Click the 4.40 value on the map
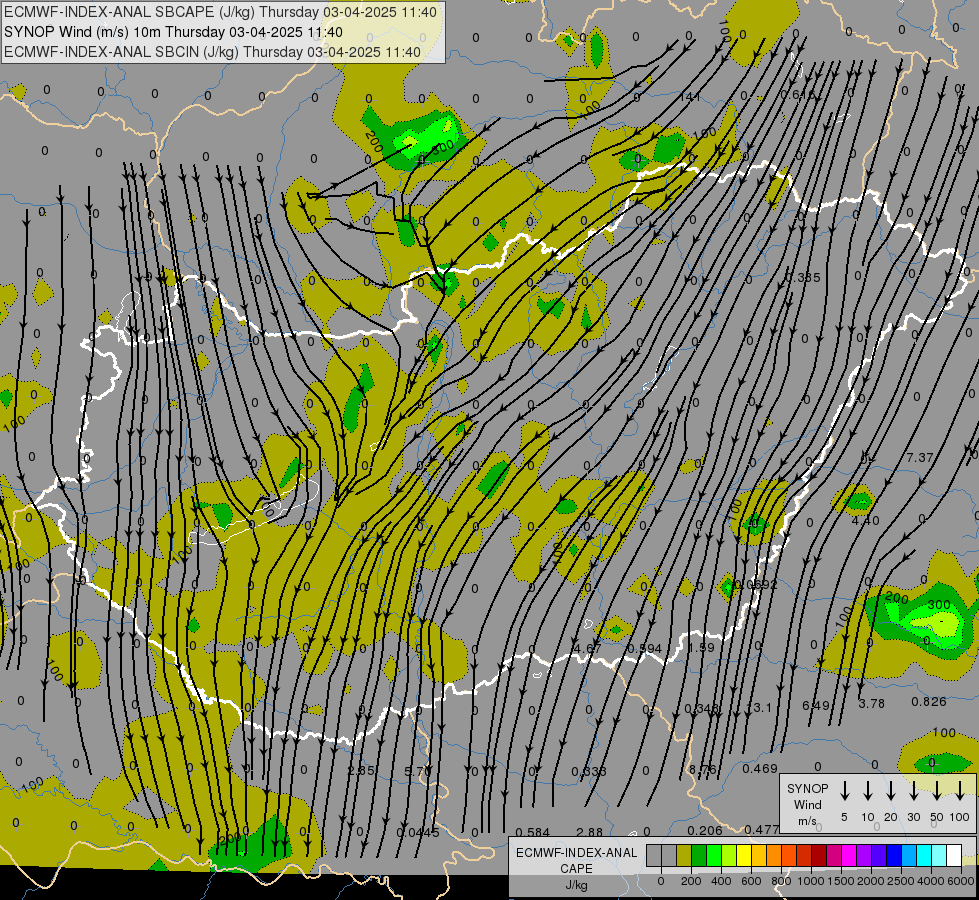 tap(865, 520)
